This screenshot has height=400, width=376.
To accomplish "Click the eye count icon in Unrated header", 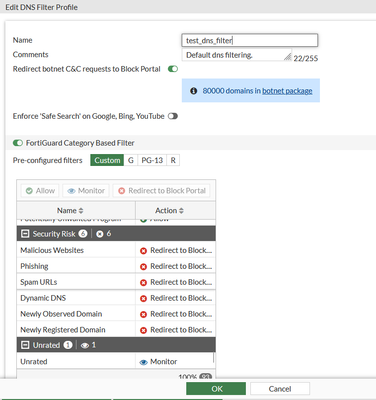I will (85, 346).
